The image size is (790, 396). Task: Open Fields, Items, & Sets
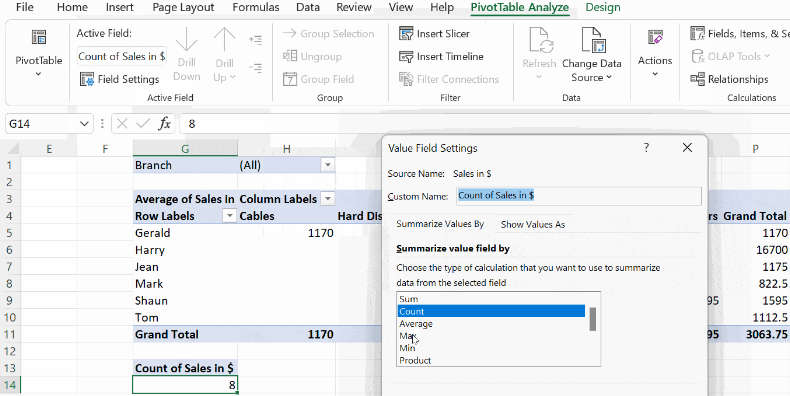point(739,34)
